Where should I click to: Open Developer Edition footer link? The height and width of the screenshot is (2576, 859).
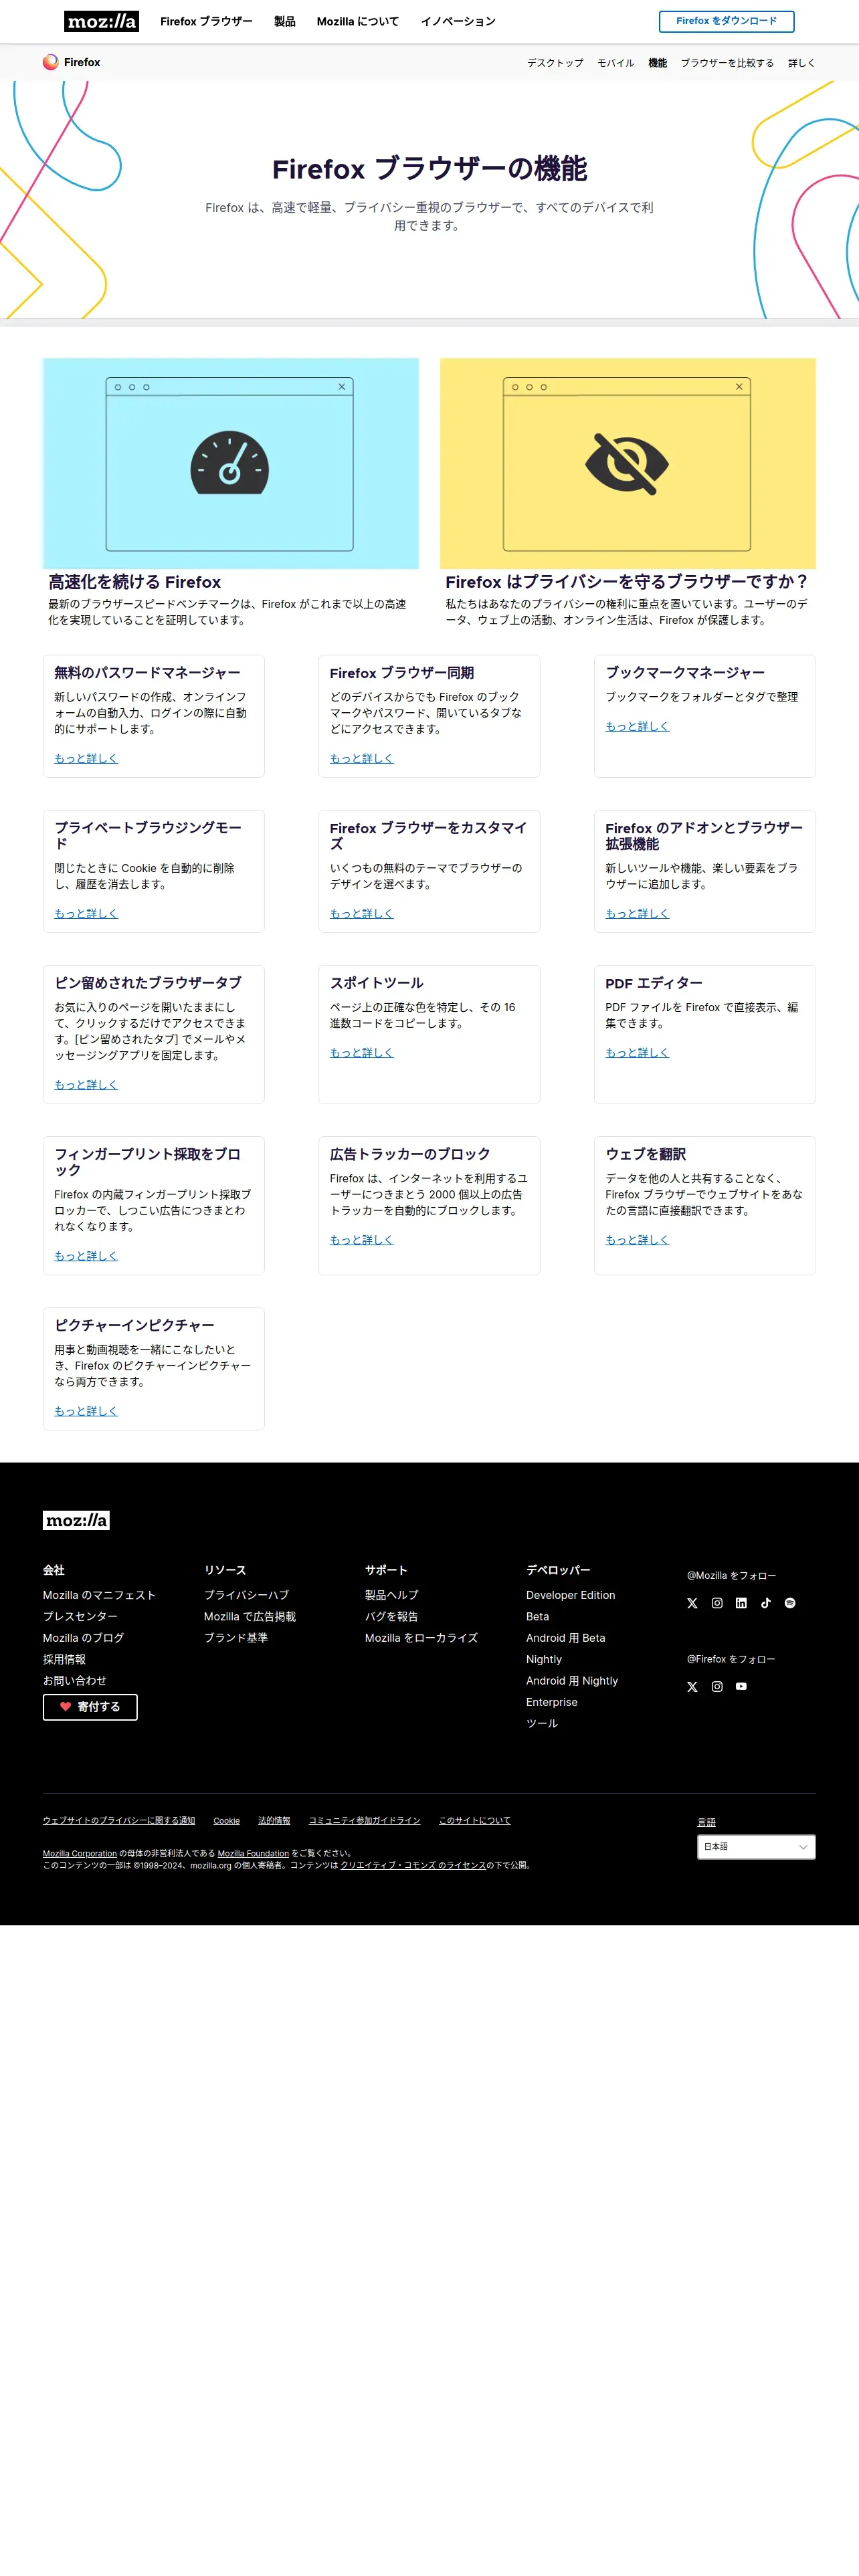pos(571,1595)
